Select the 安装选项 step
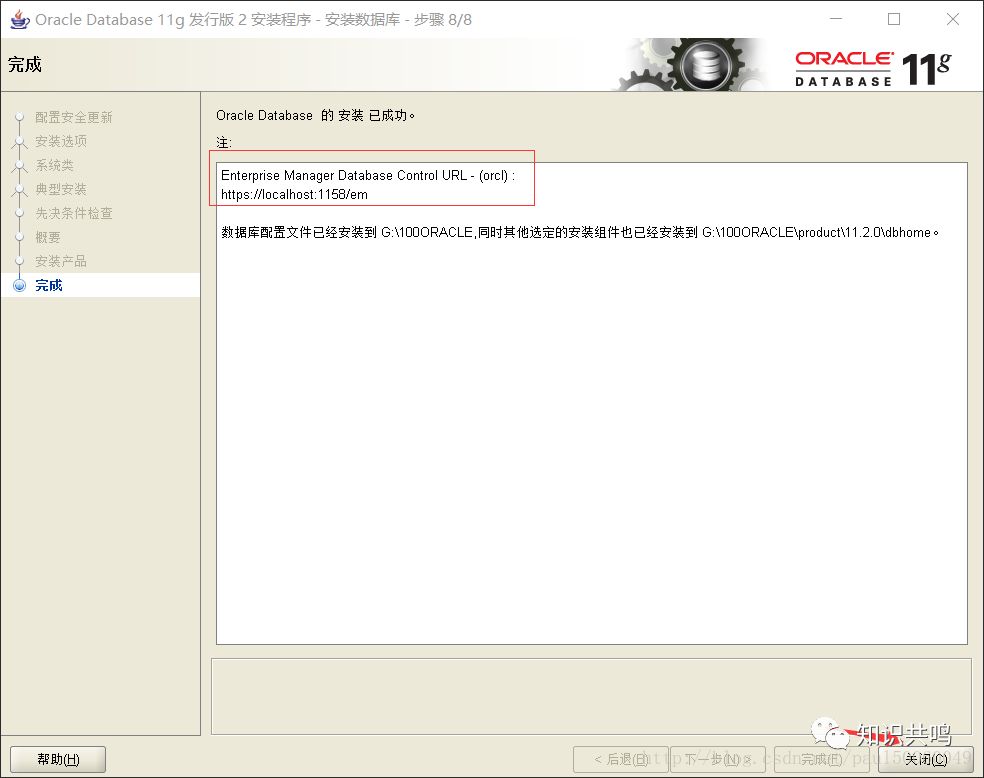984x778 pixels. click(x=61, y=141)
